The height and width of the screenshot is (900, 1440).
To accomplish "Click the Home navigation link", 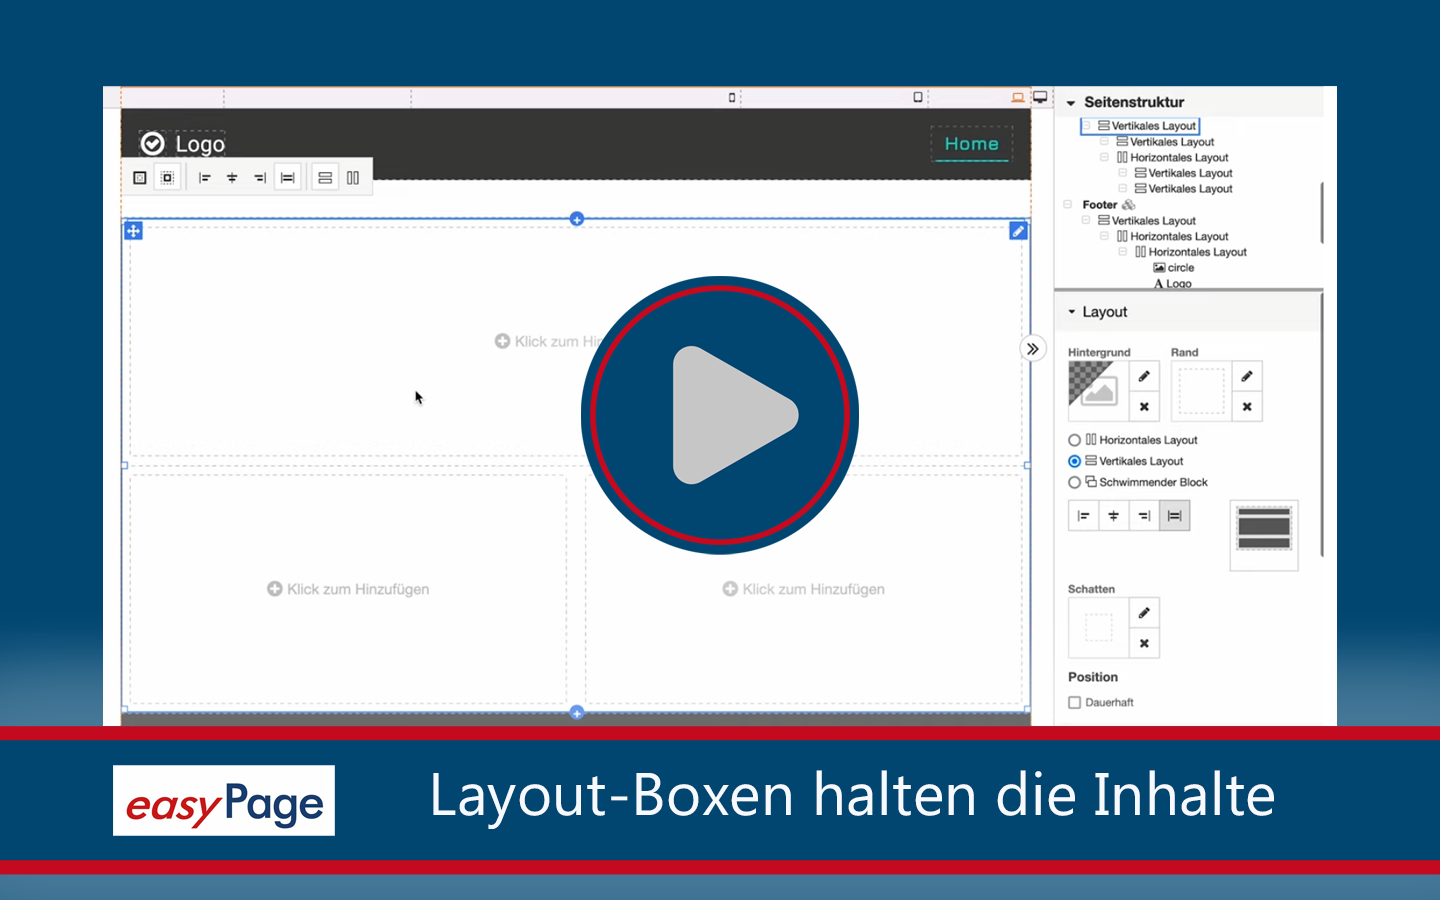I will point(971,144).
